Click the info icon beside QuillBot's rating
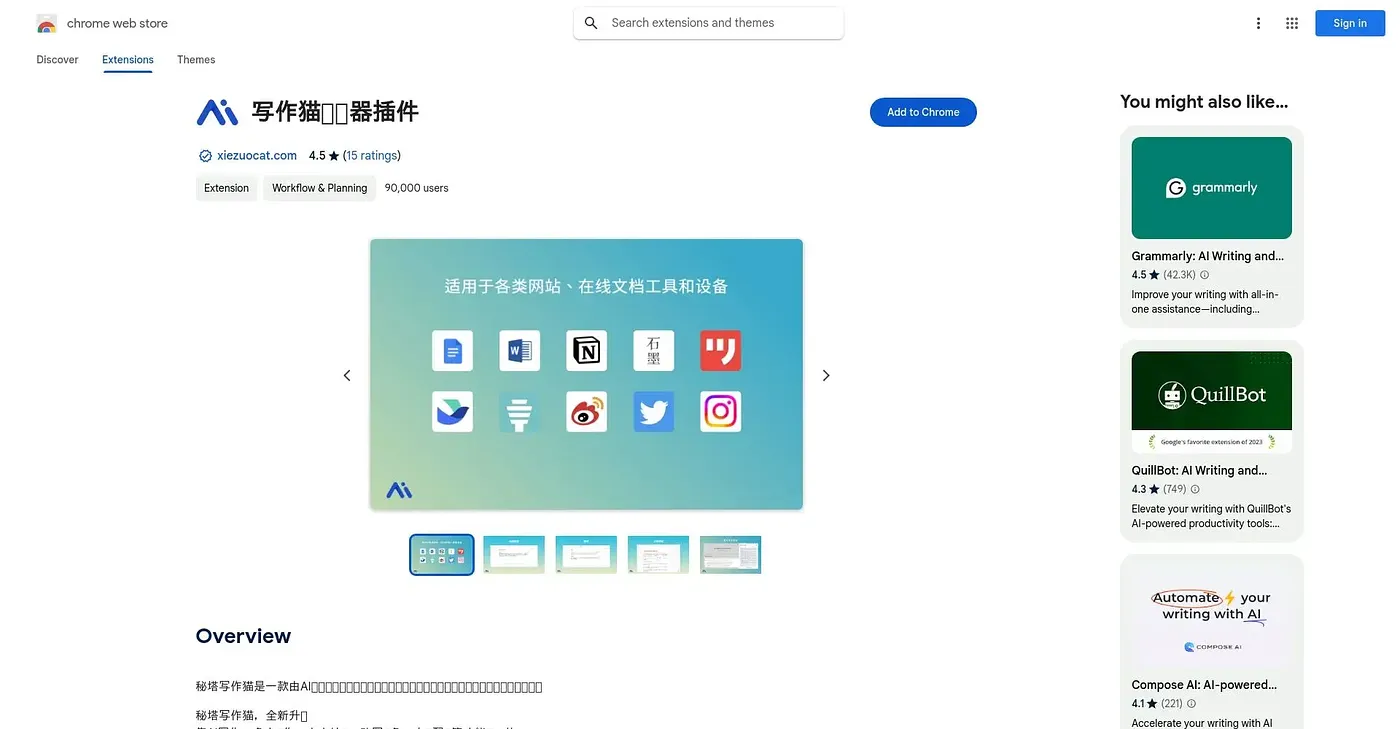The image size is (1400, 729). [1195, 490]
